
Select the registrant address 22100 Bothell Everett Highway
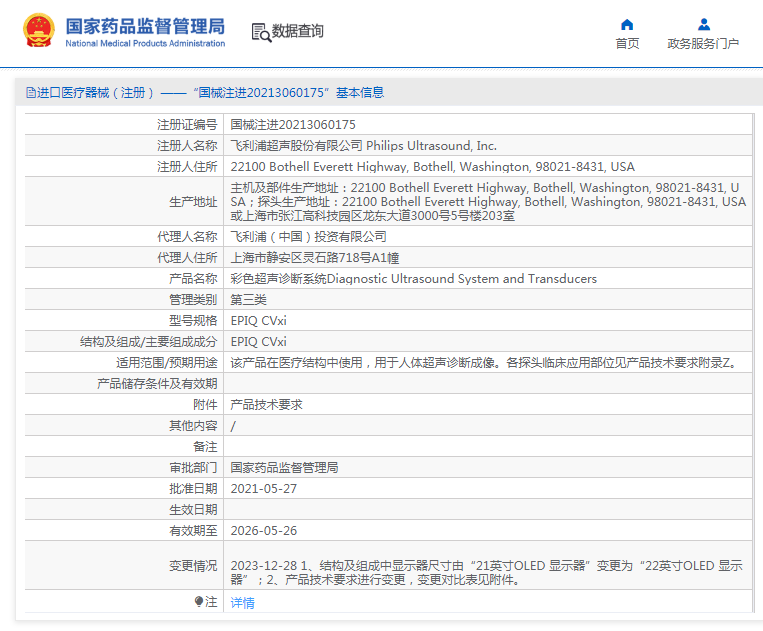(x=433, y=167)
